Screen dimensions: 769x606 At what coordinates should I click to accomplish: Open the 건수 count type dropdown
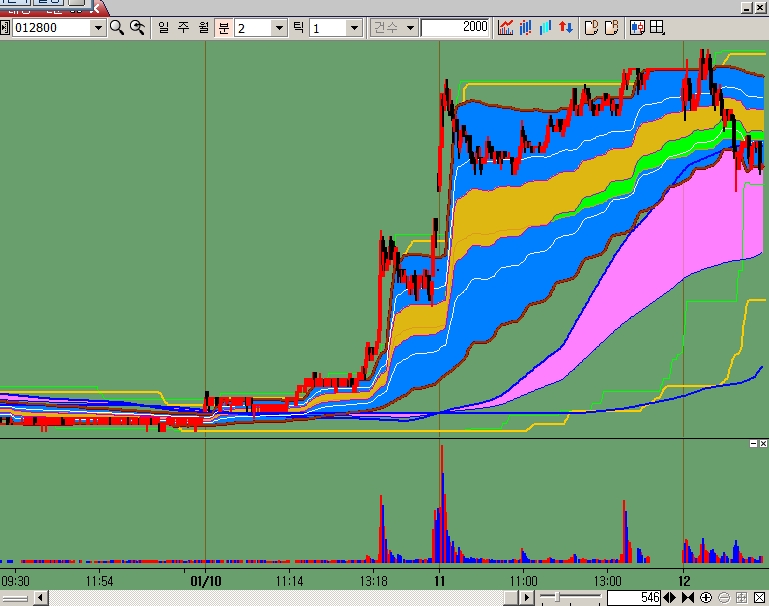click(410, 28)
